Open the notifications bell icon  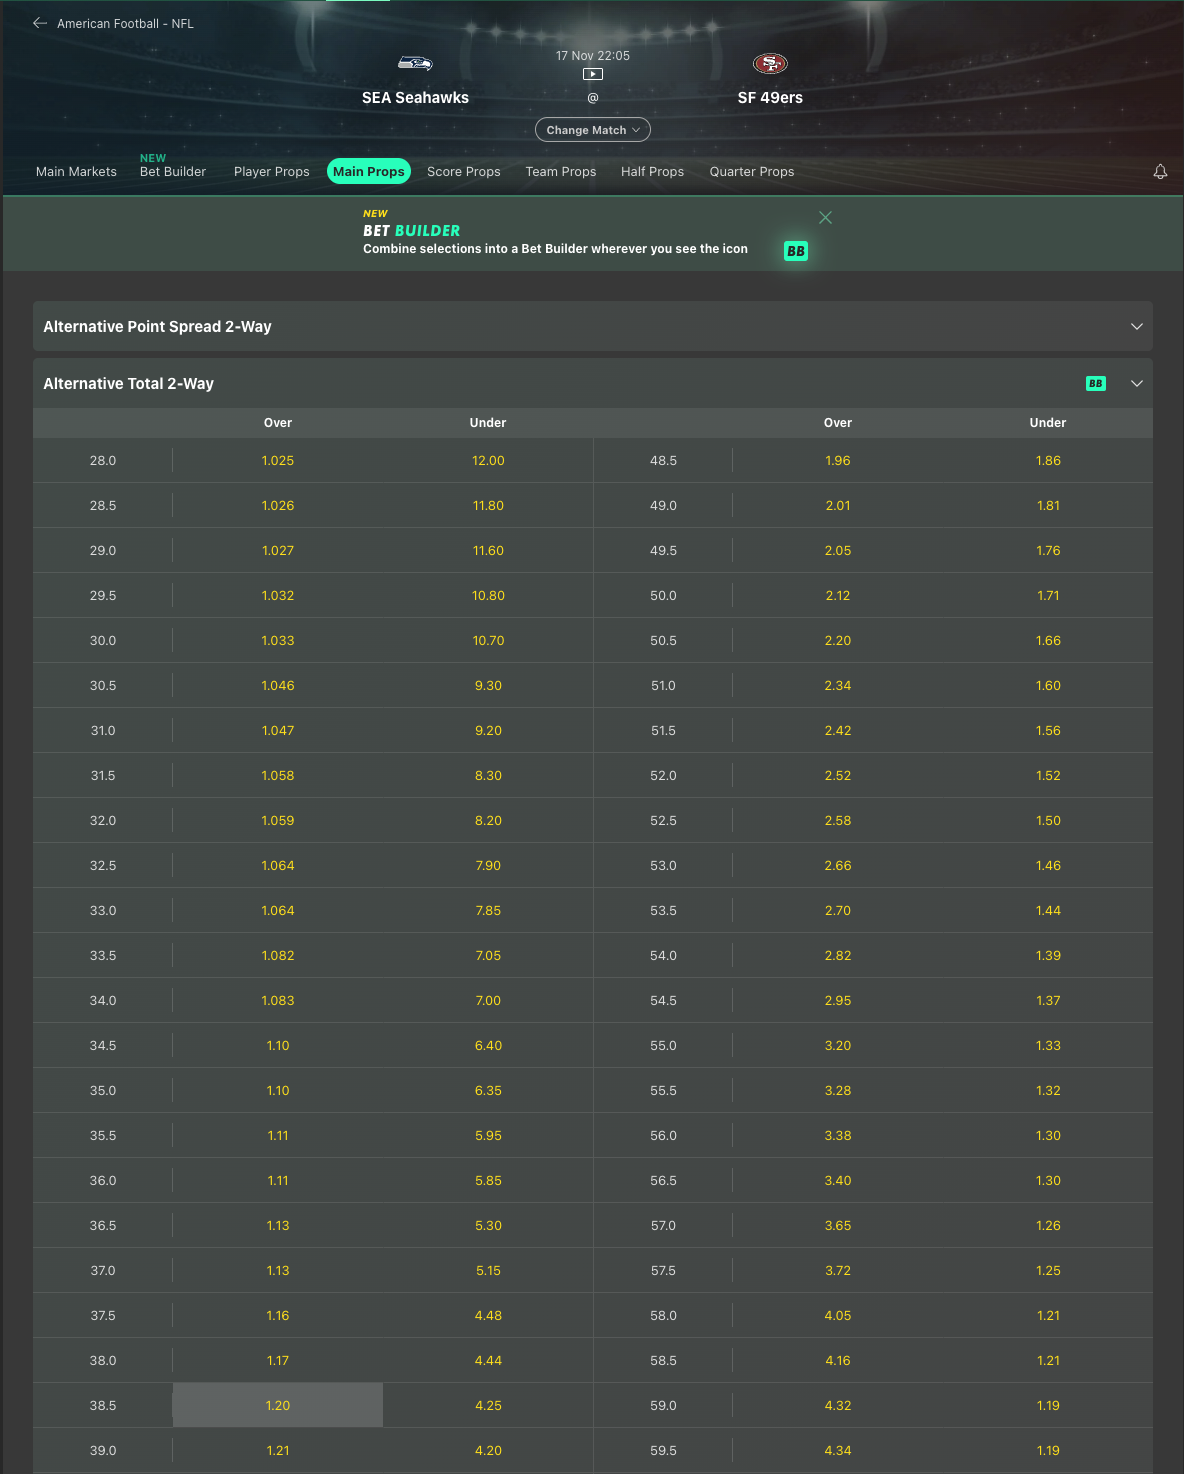pyautogui.click(x=1160, y=172)
